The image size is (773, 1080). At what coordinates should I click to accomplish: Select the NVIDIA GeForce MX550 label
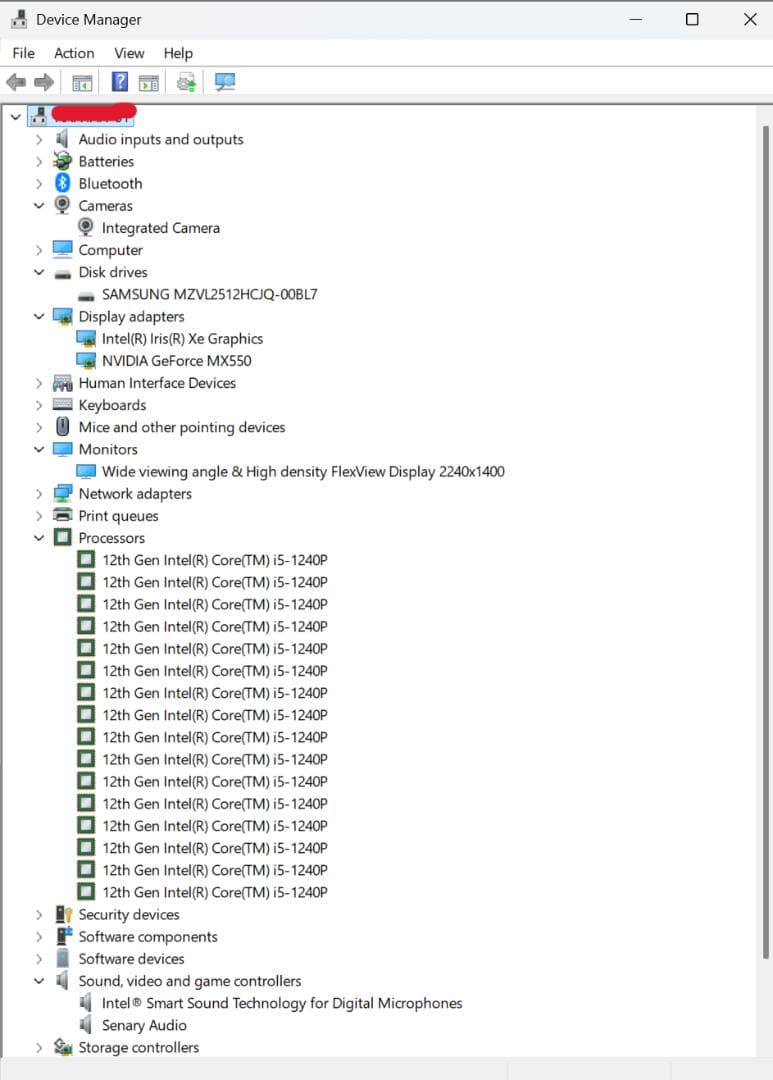176,360
